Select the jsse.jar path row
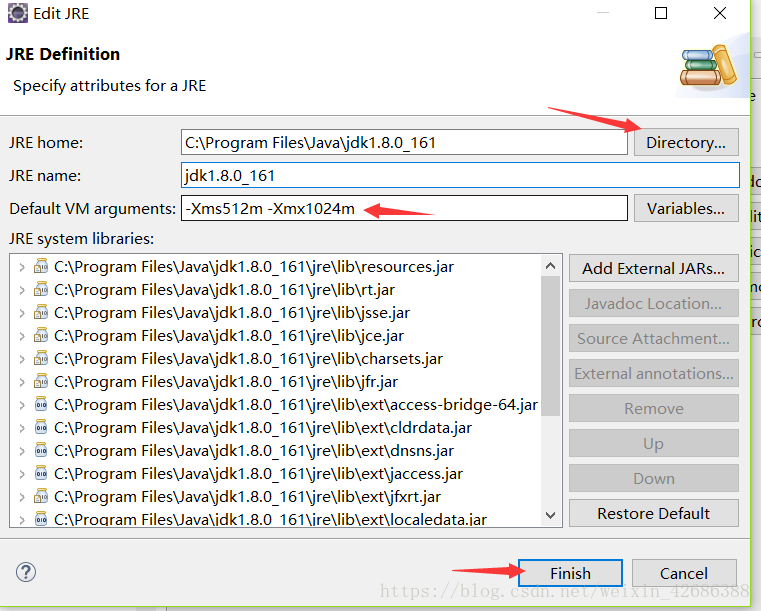The height and width of the screenshot is (611, 761). point(232,313)
